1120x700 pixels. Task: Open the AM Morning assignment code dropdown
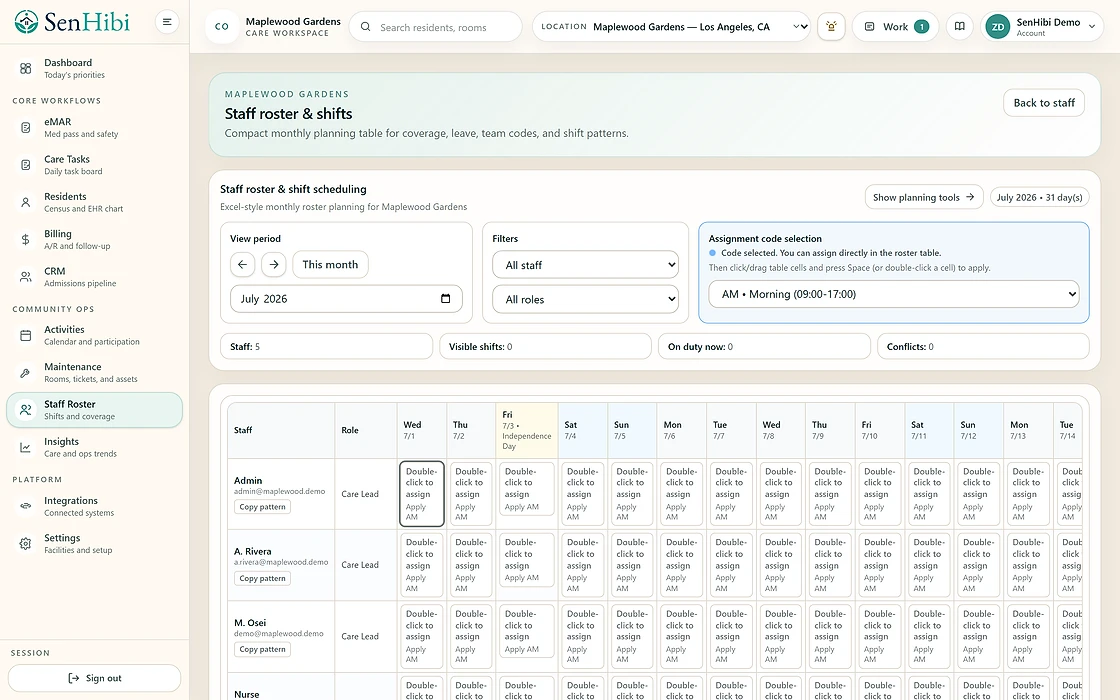pyautogui.click(x=894, y=294)
